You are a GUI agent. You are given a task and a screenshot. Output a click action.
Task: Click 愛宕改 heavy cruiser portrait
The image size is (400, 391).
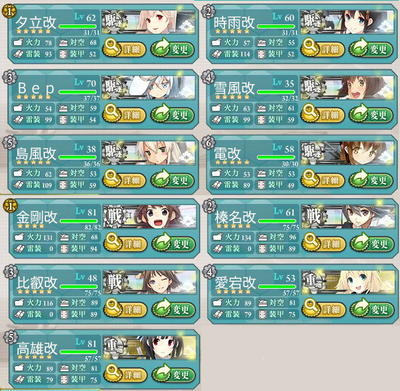coord(348,282)
